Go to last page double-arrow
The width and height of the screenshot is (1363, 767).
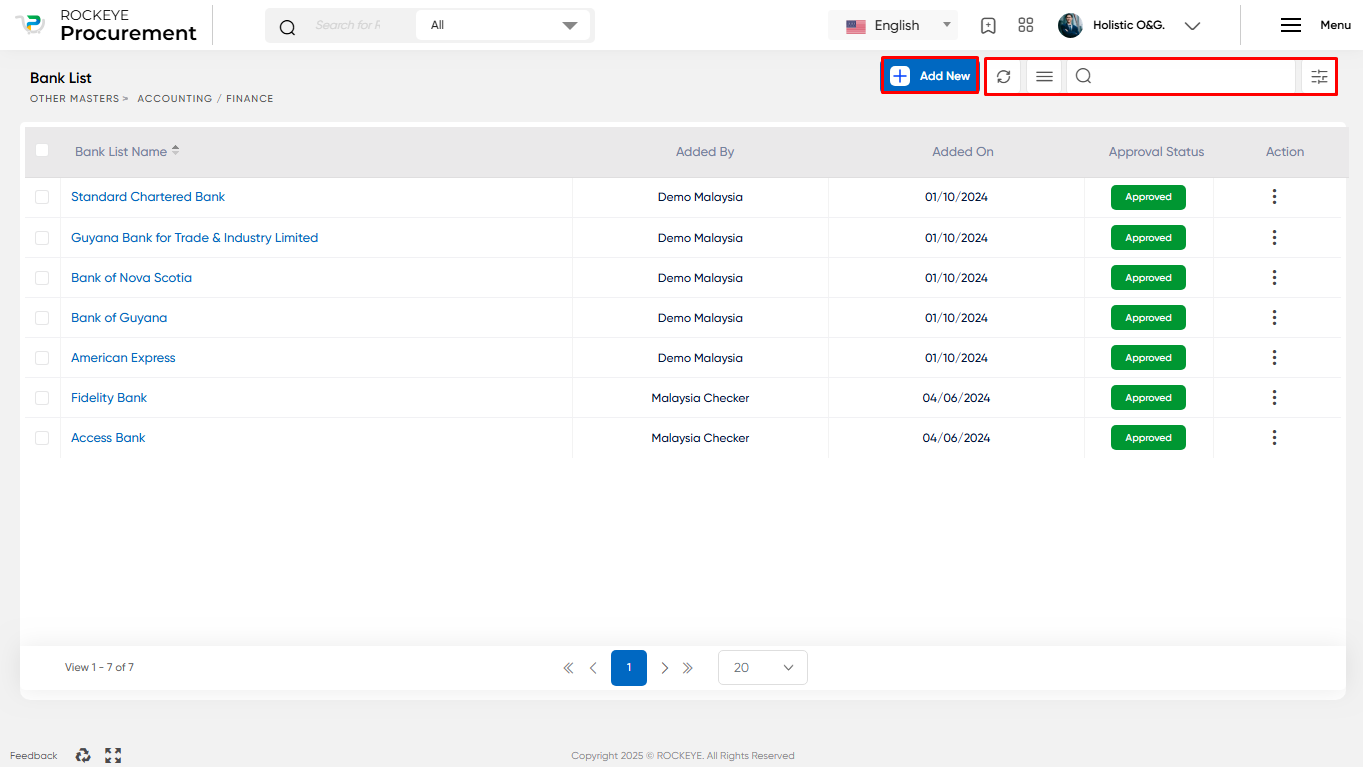pyautogui.click(x=688, y=668)
